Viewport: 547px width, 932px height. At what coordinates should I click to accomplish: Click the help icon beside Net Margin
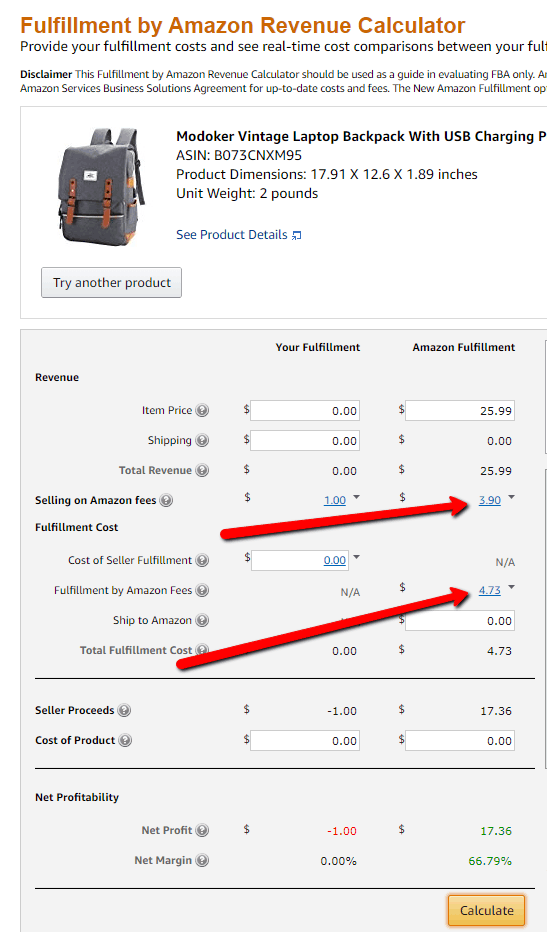203,860
